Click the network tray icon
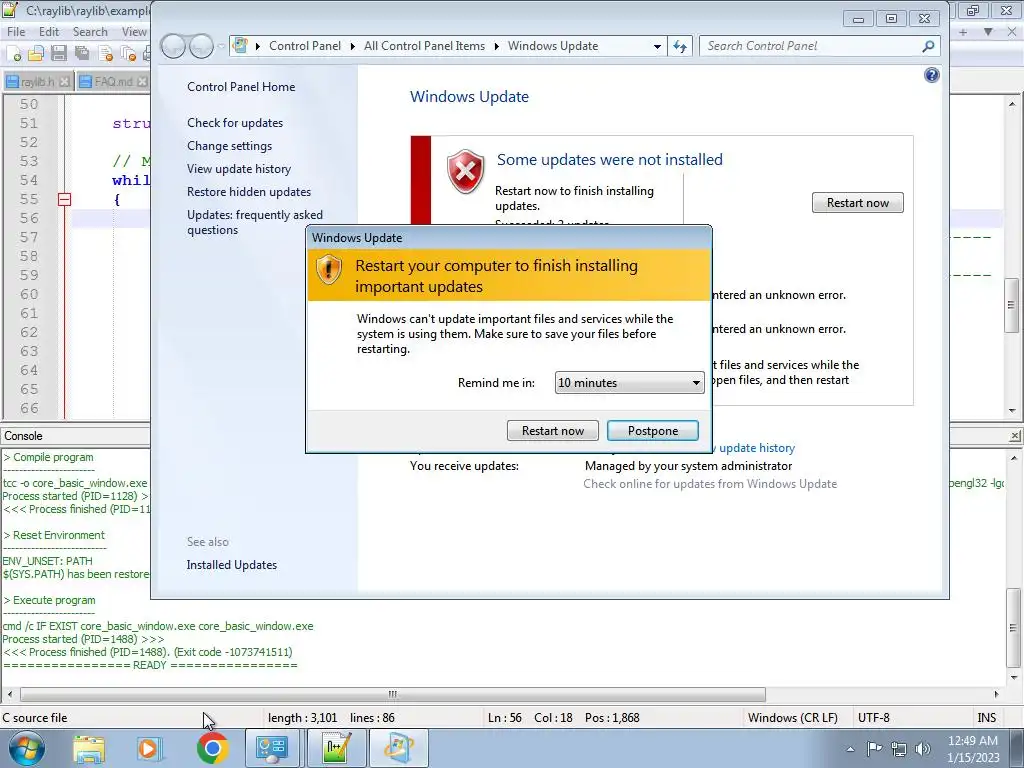The height and width of the screenshot is (768, 1024). 899,749
